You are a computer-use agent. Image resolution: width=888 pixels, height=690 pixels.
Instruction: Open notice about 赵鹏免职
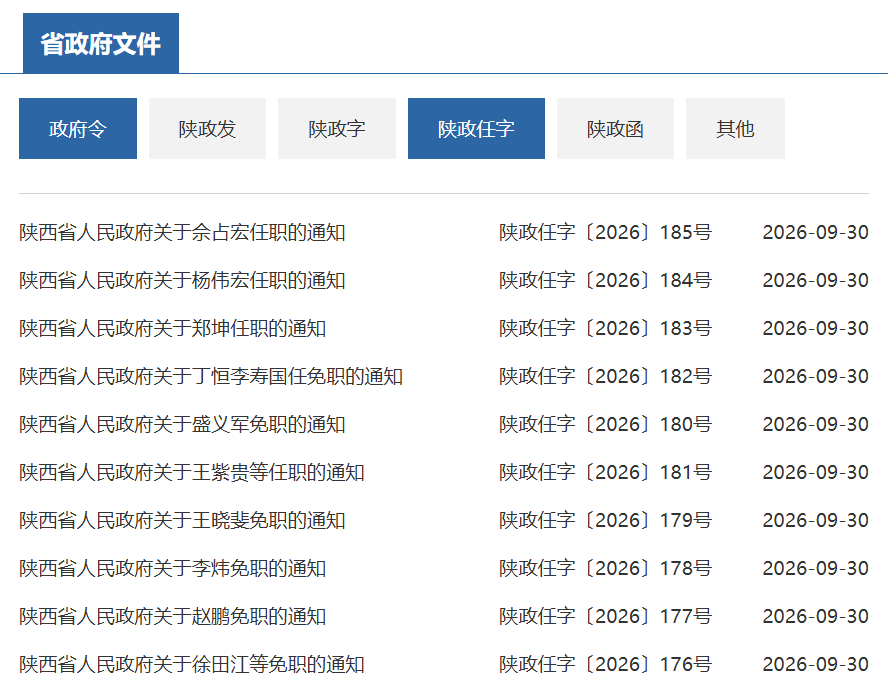pos(173,616)
